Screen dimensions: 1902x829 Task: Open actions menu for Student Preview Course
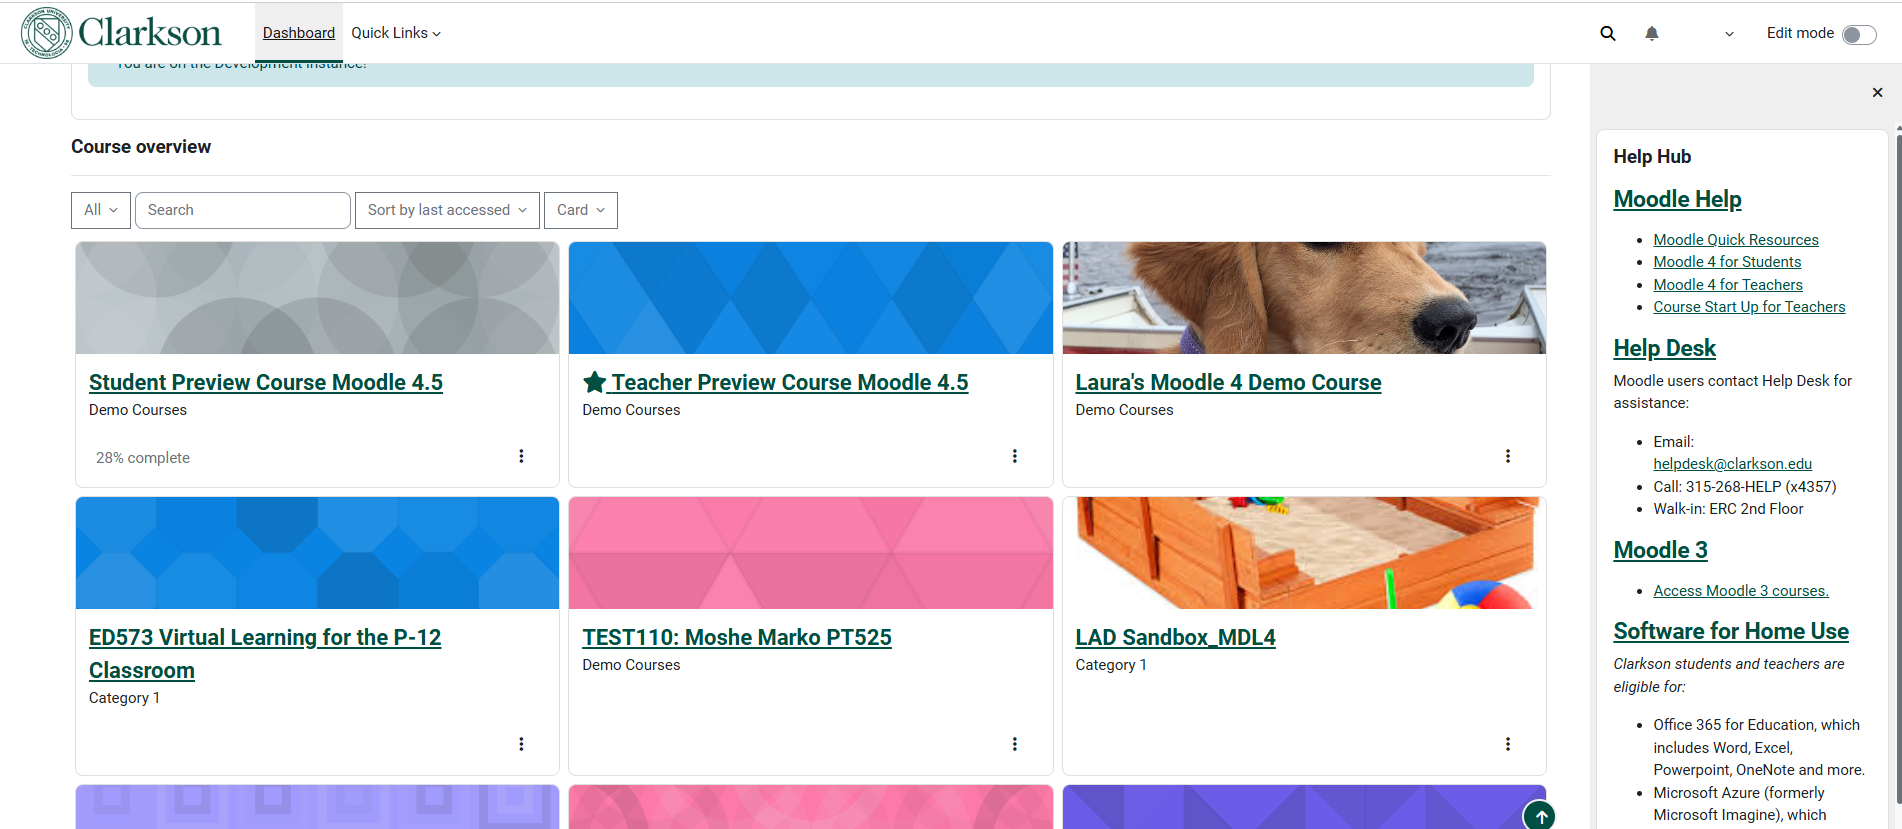pyautogui.click(x=521, y=456)
